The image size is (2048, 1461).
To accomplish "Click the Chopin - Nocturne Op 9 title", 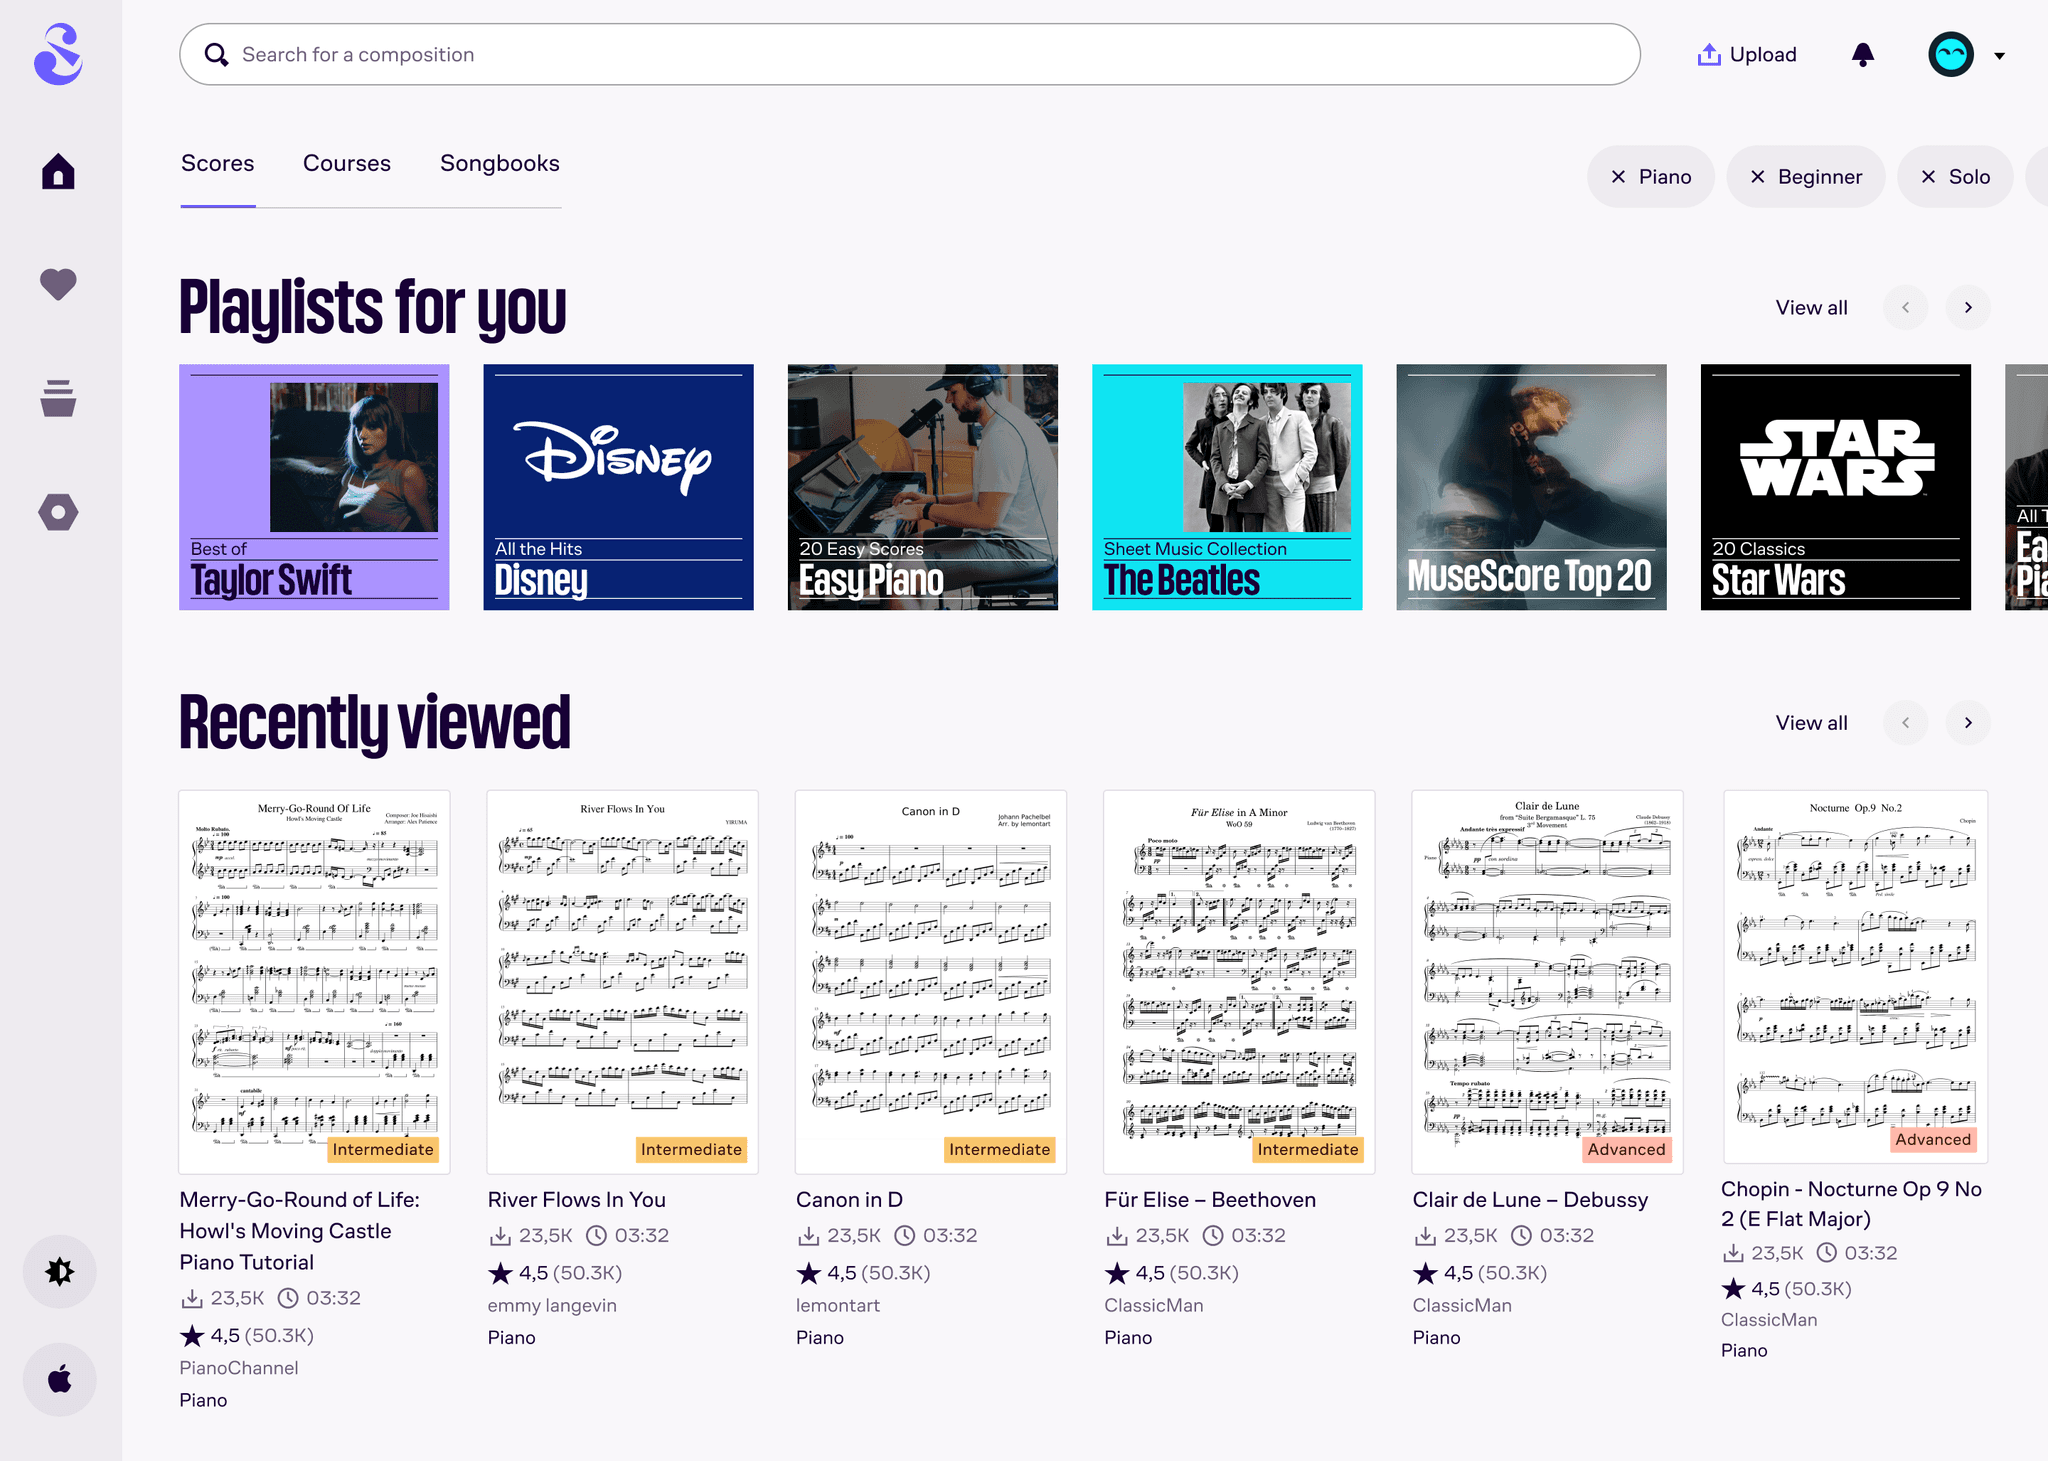I will [1851, 1204].
